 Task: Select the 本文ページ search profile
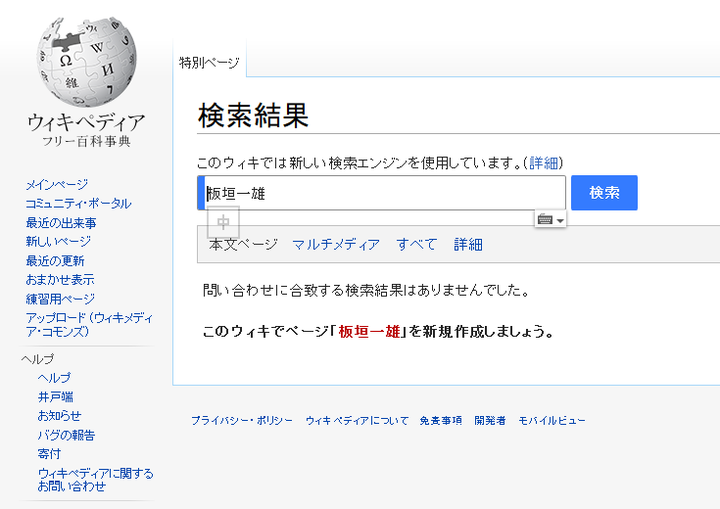click(243, 244)
